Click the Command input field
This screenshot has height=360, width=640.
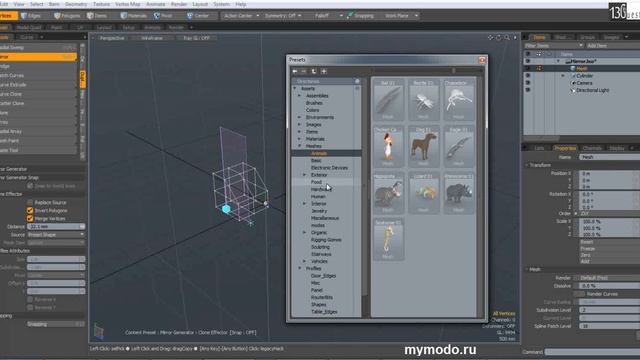(x=592, y=352)
